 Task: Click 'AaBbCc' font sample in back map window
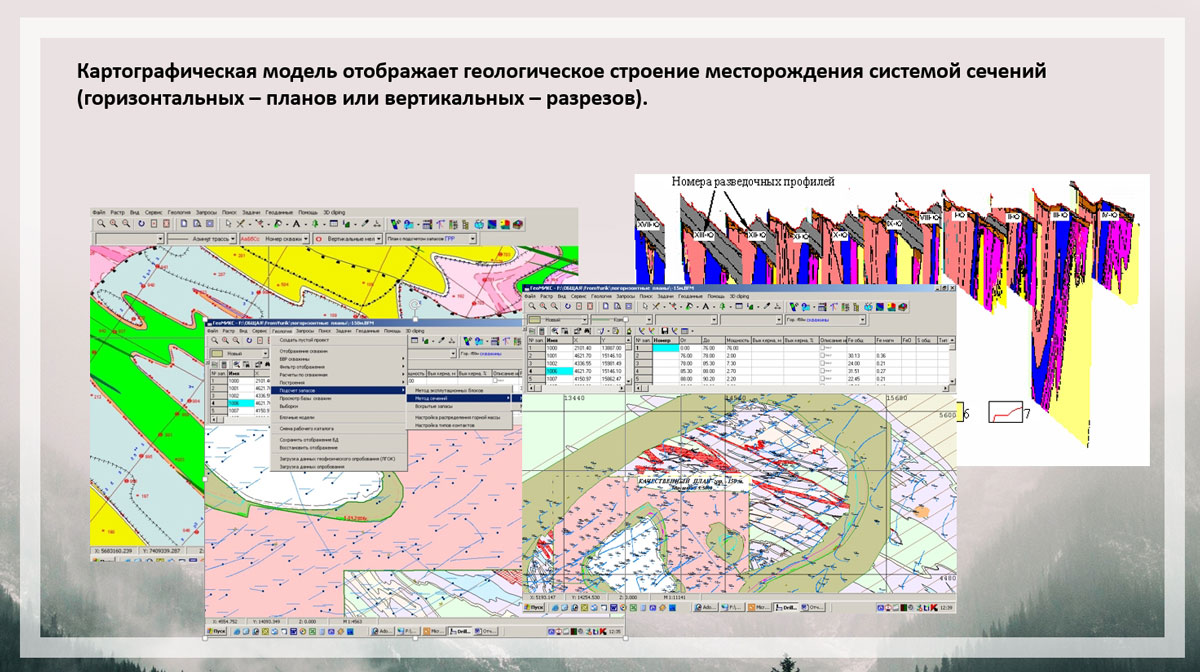click(x=250, y=239)
